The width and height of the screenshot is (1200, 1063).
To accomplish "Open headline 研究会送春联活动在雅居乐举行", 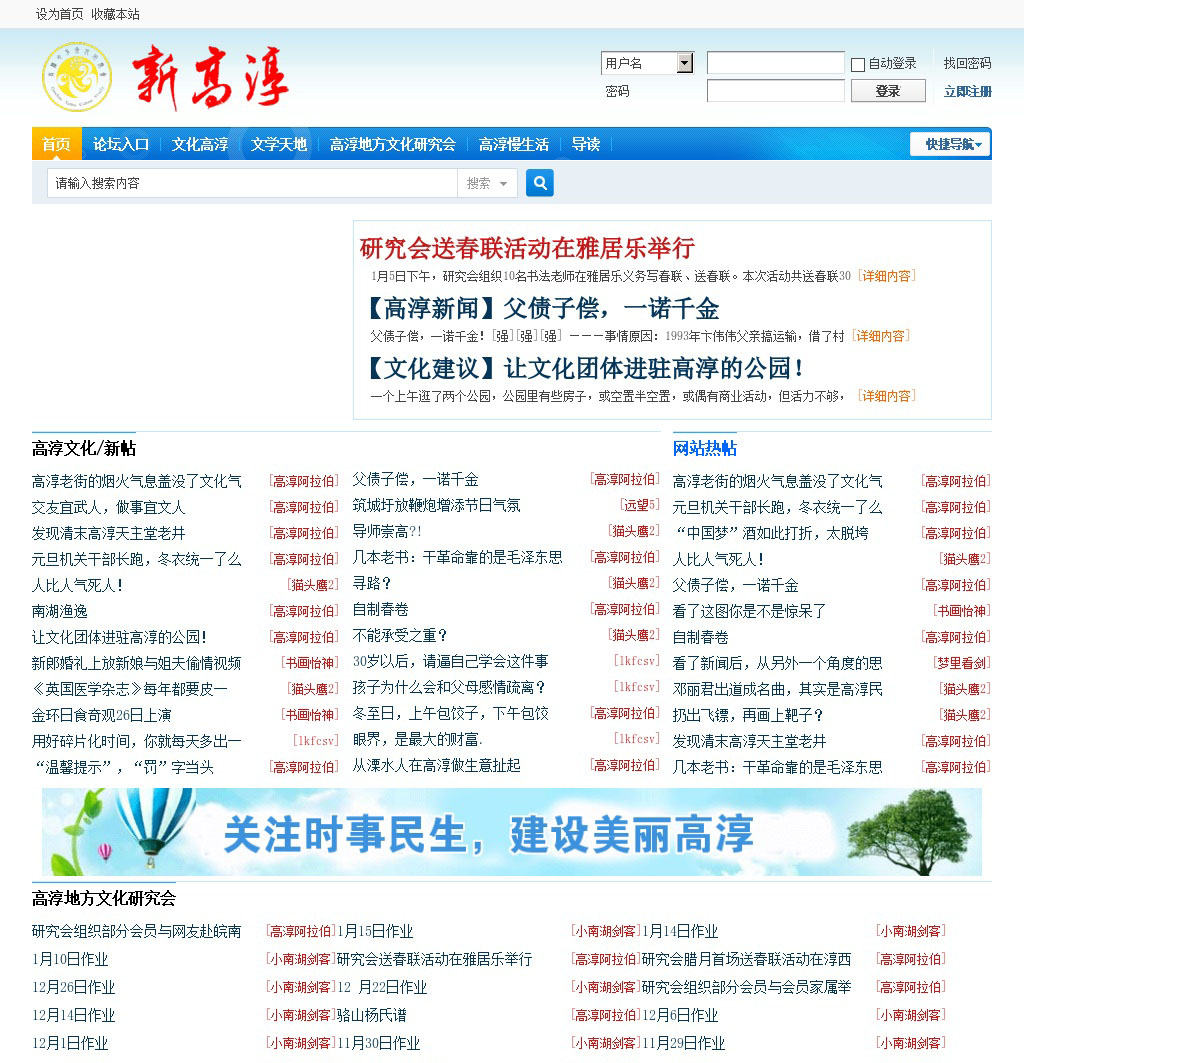I will point(527,248).
